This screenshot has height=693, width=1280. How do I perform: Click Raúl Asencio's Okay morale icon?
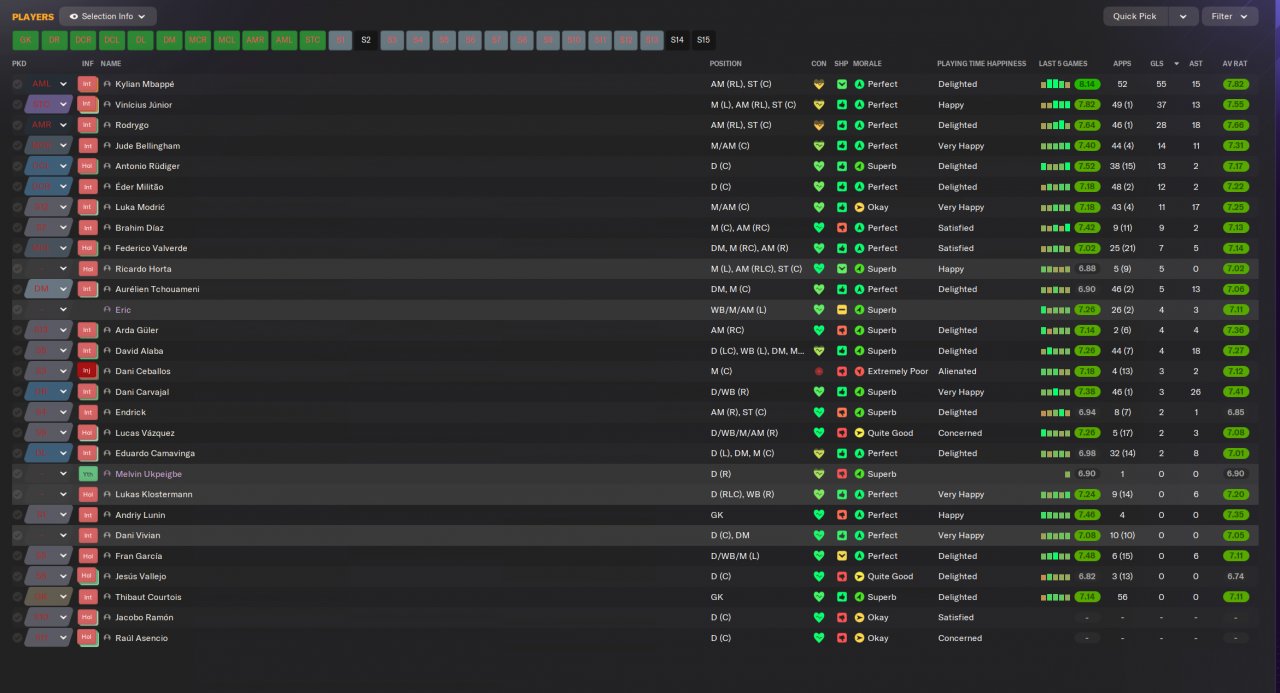tap(859, 638)
